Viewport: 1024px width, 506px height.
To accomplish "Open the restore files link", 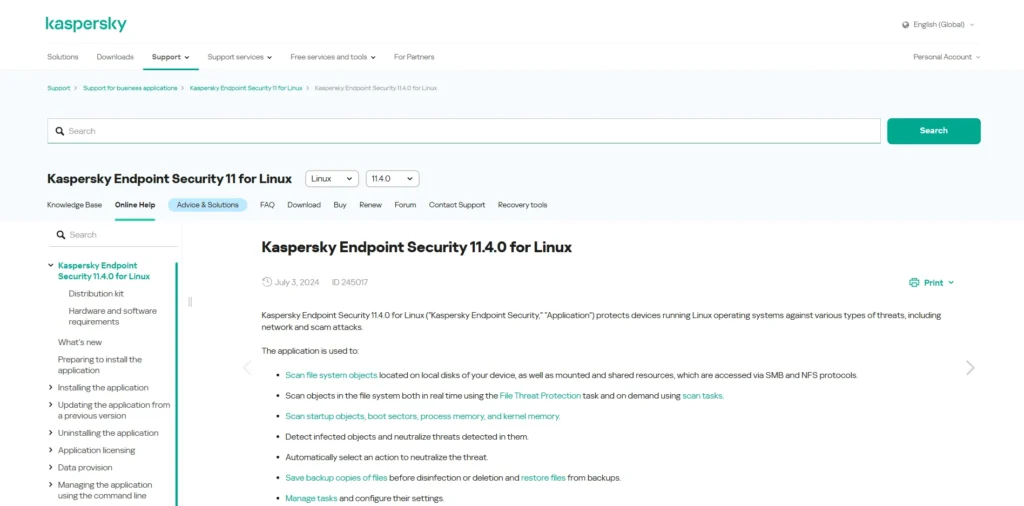I will tap(543, 478).
